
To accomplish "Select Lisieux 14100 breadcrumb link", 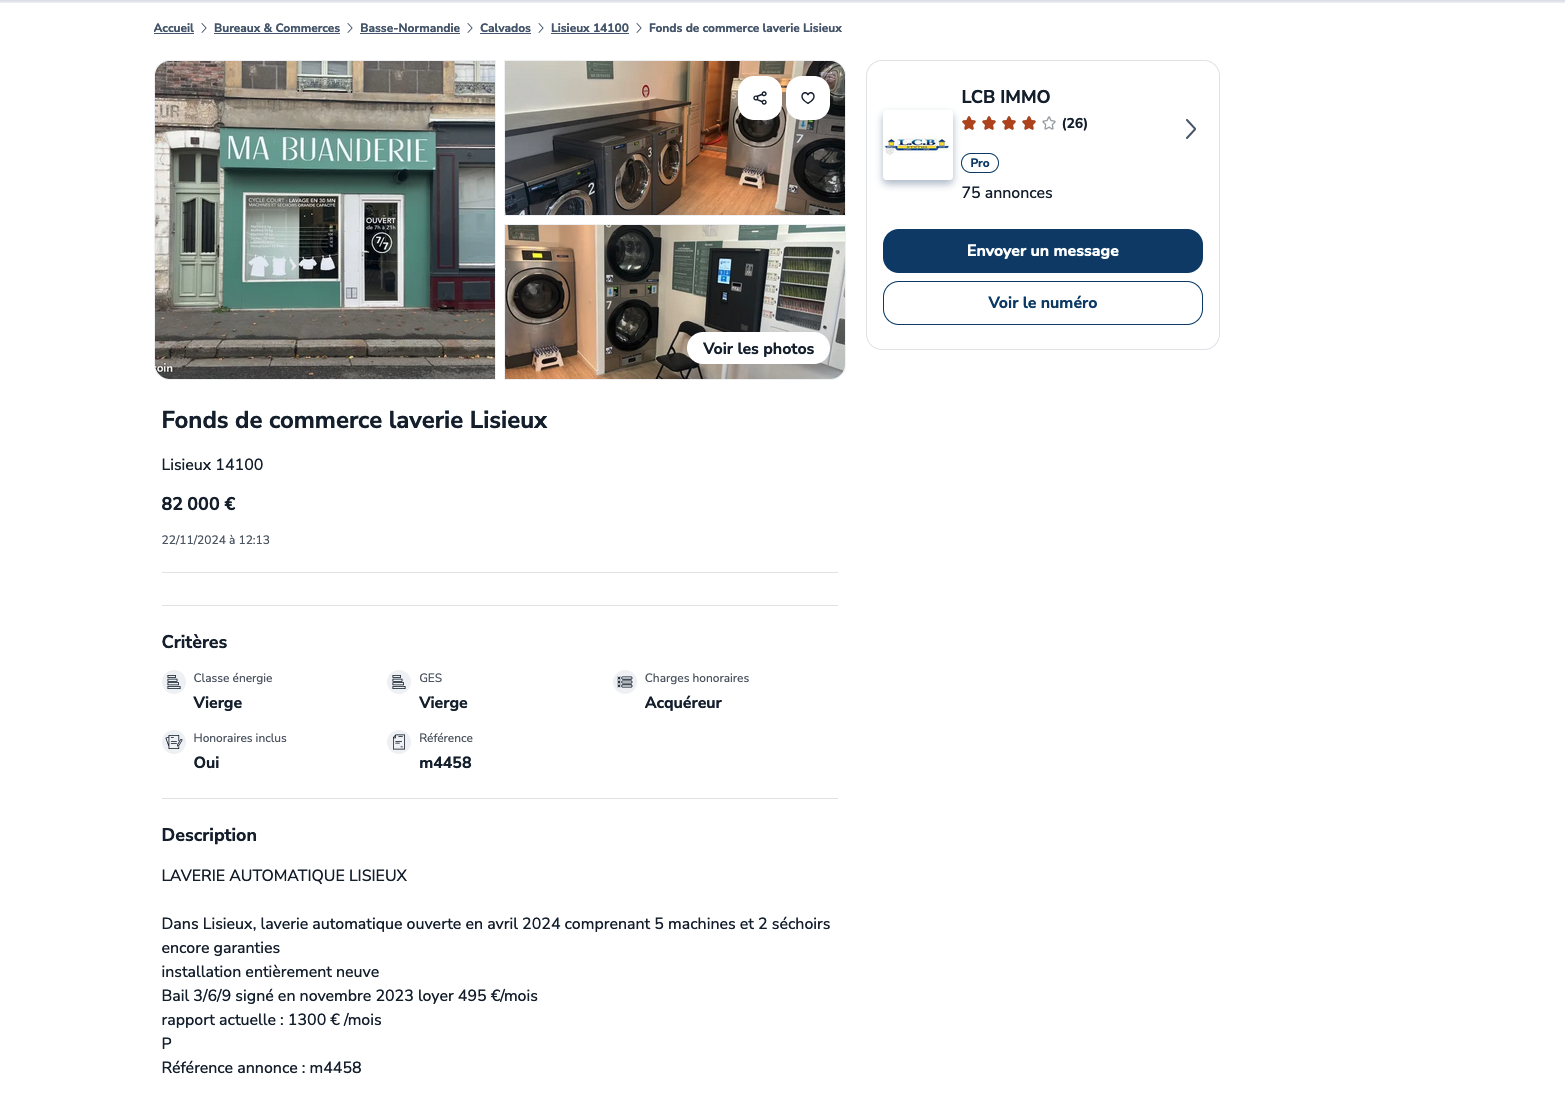I will coord(590,28).
